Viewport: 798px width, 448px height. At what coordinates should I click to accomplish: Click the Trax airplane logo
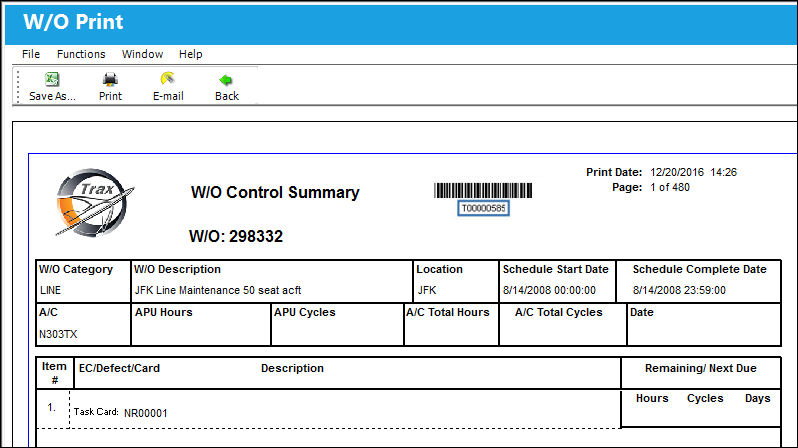(x=95, y=203)
